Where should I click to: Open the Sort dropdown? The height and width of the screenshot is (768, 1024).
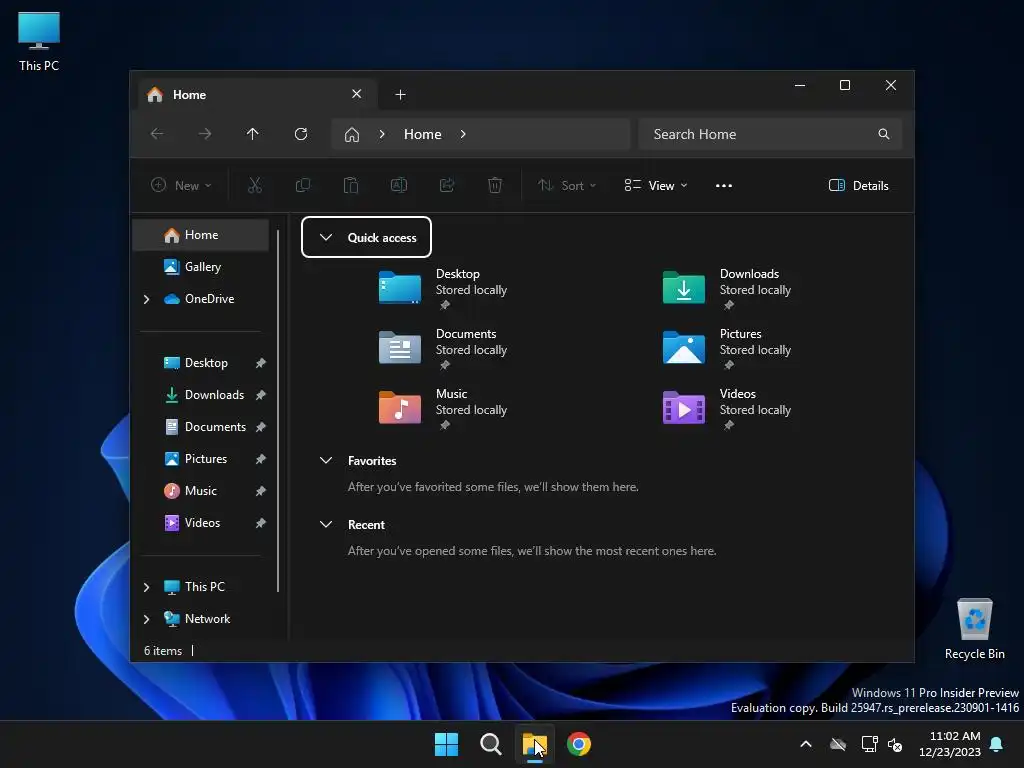567,185
